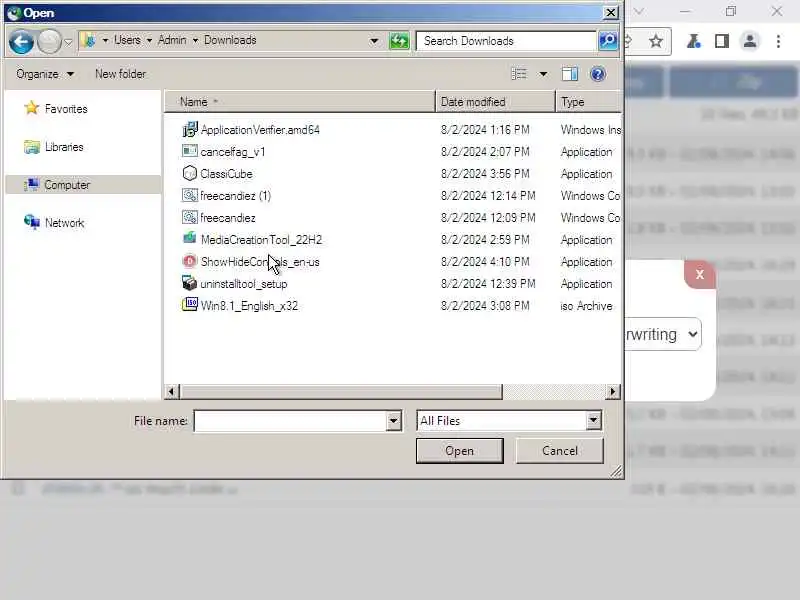Click the Search Downloads magnifier icon

point(608,41)
